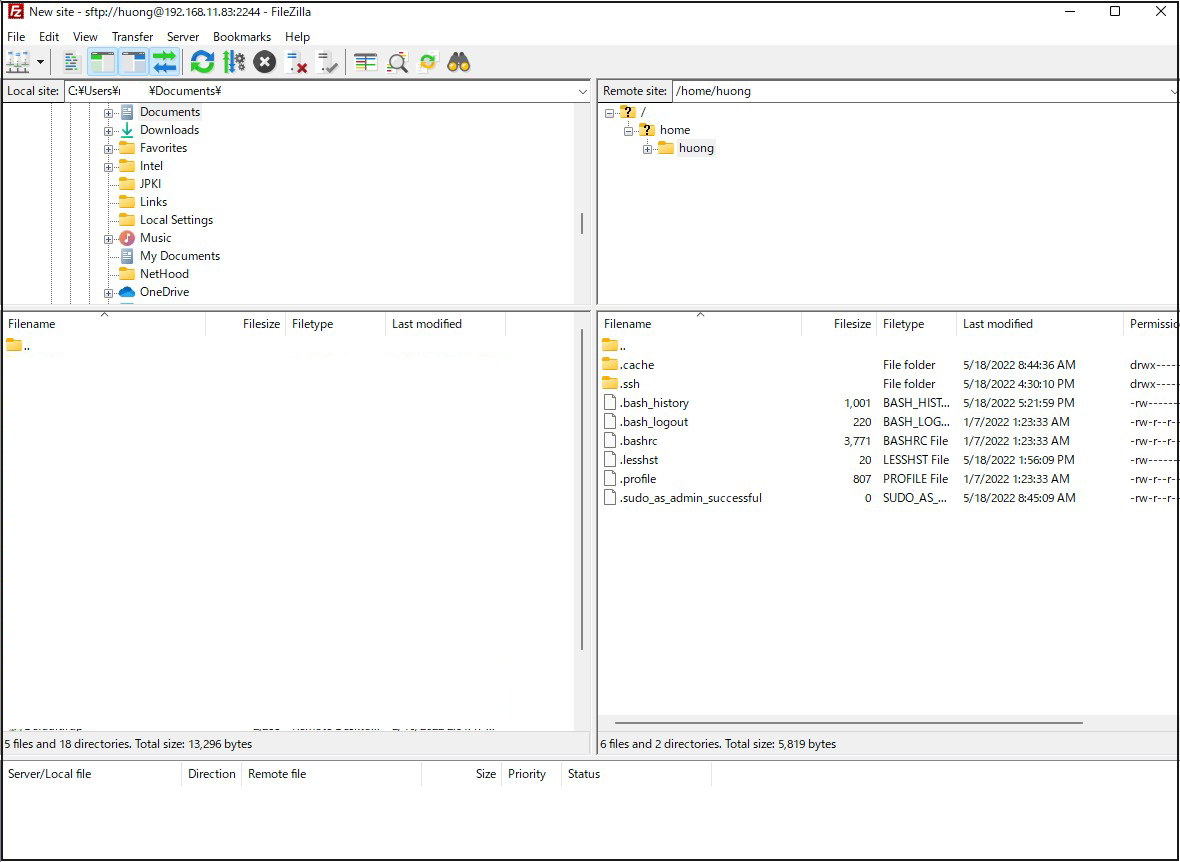Open the Edit menu

[x=49, y=36]
